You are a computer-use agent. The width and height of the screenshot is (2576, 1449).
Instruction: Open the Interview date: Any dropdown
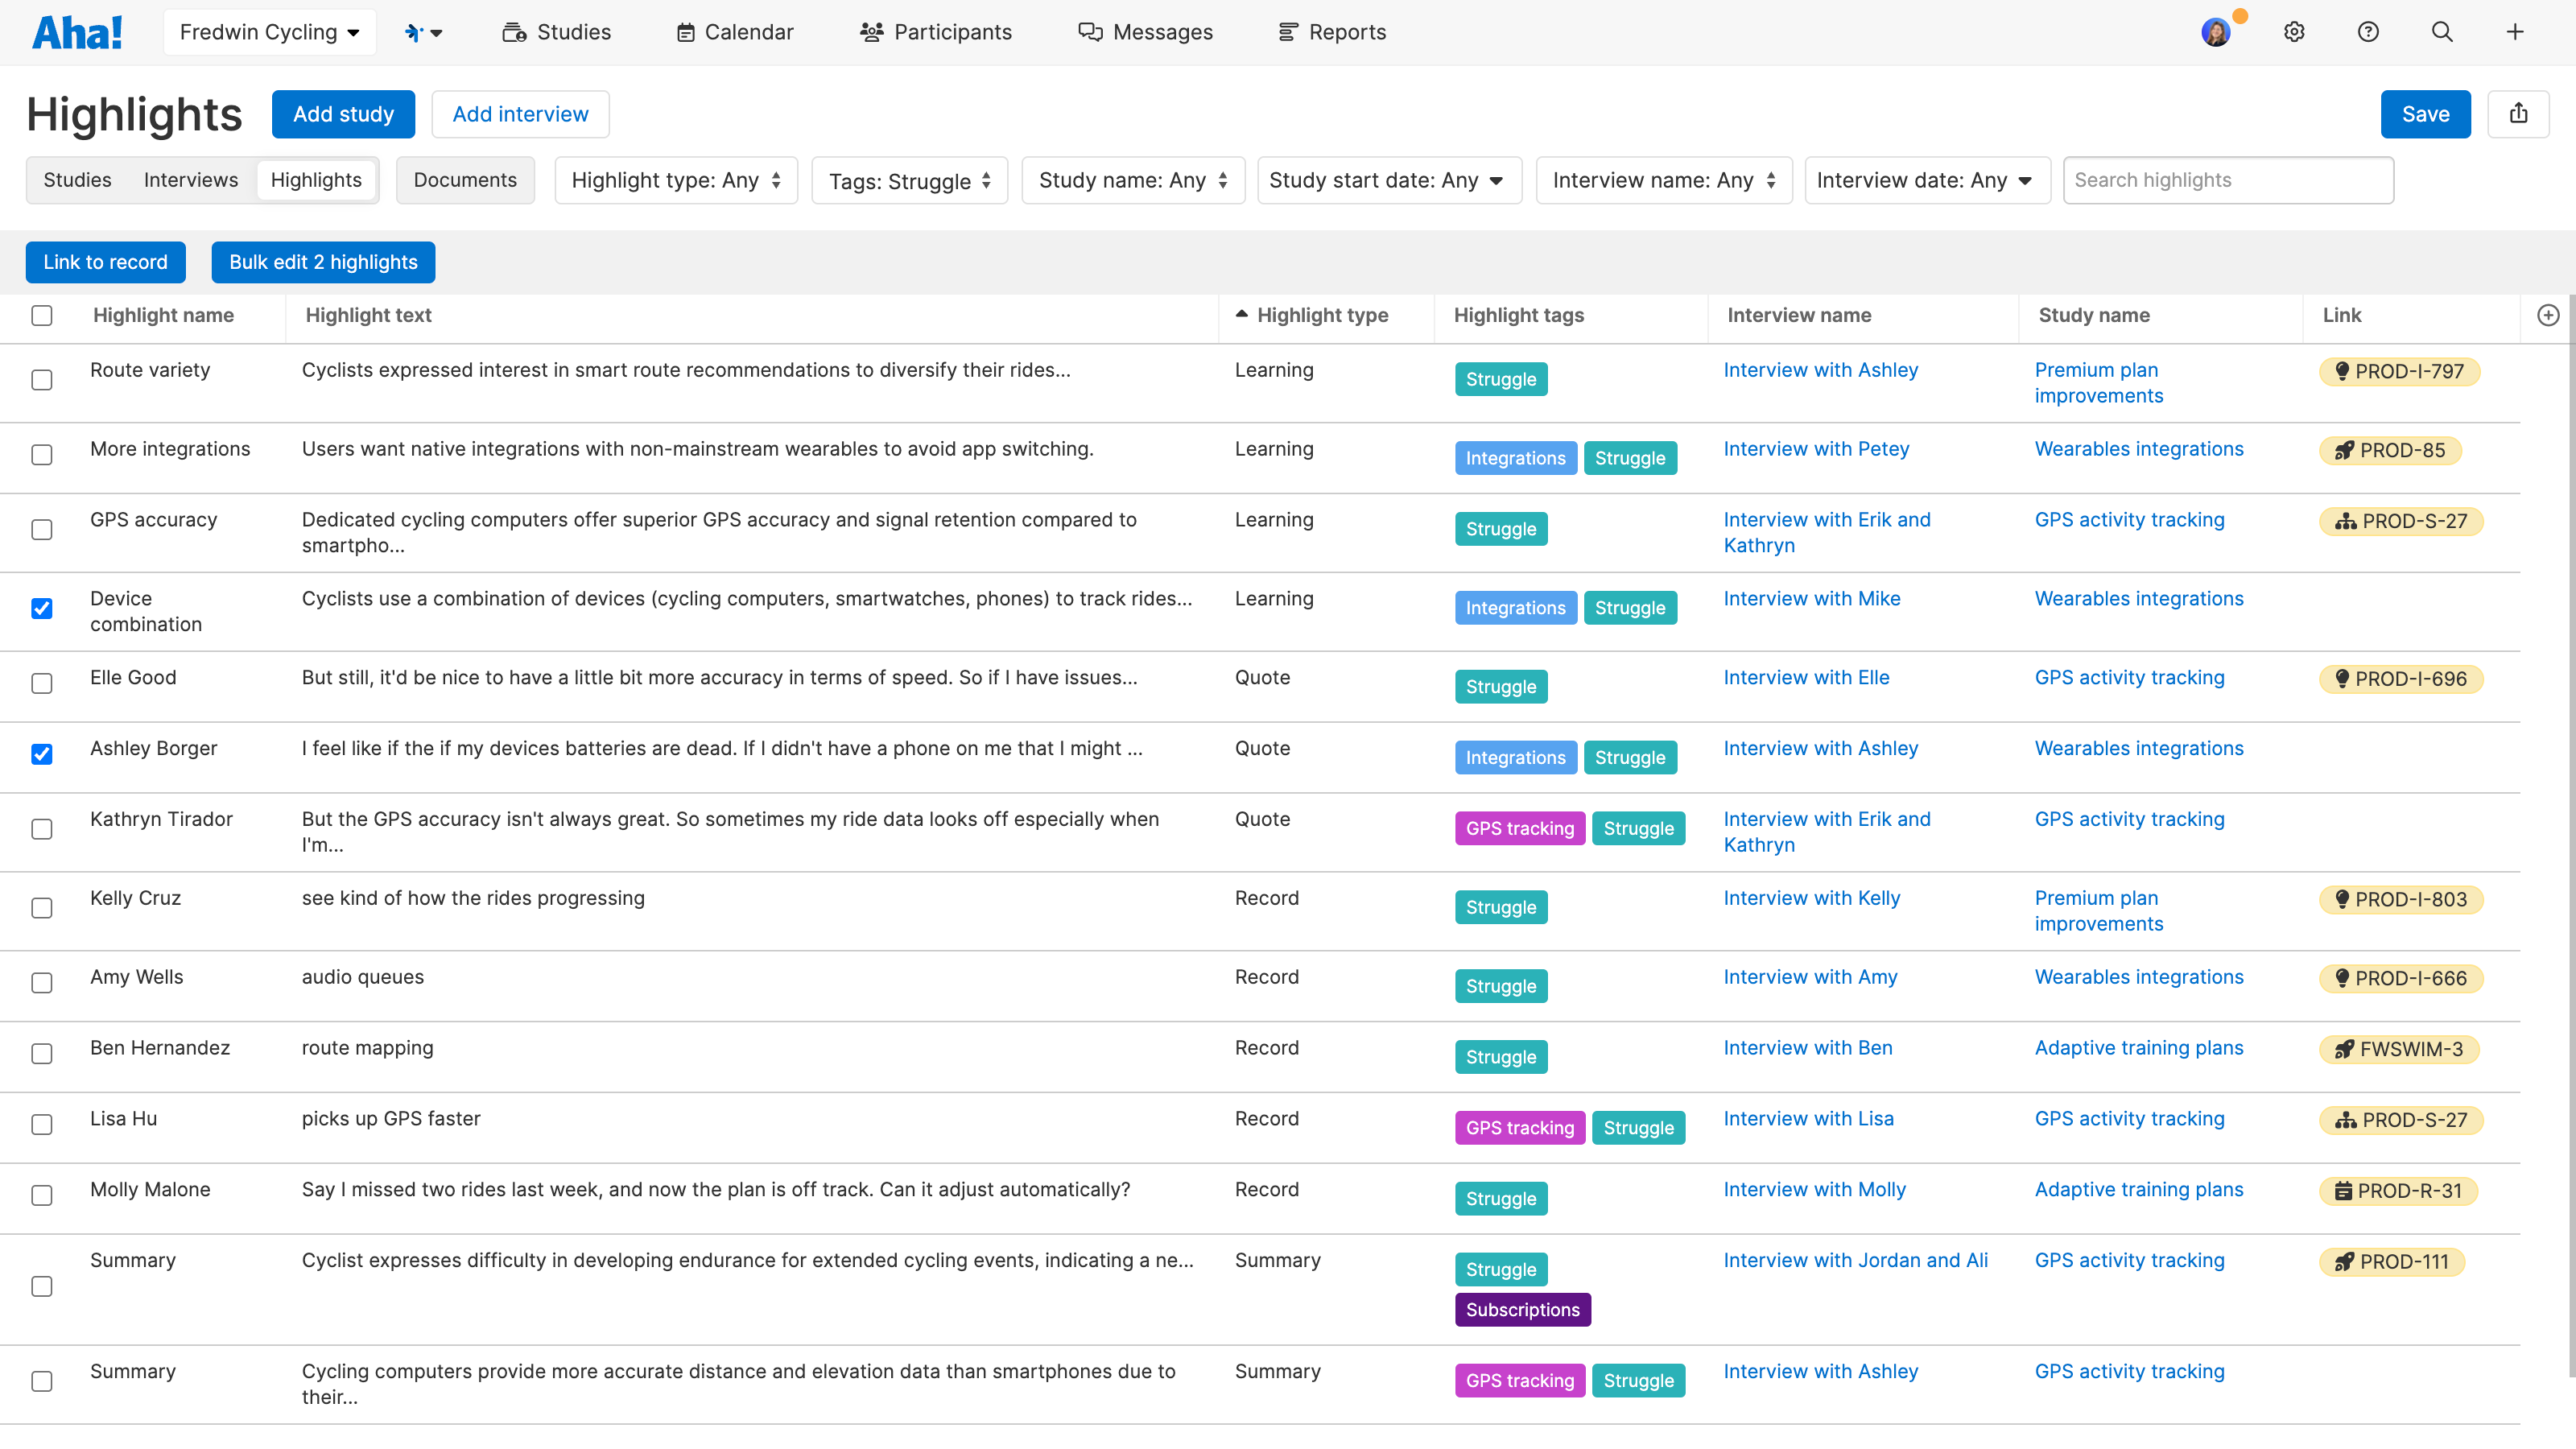(x=1926, y=180)
